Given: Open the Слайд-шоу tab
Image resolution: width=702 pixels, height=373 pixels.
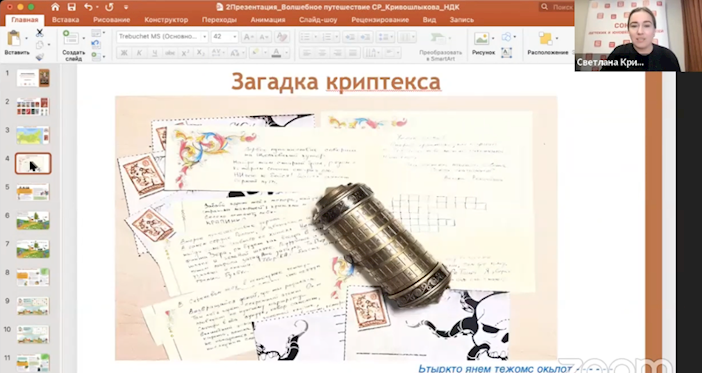Looking at the screenshot, I should 318,20.
